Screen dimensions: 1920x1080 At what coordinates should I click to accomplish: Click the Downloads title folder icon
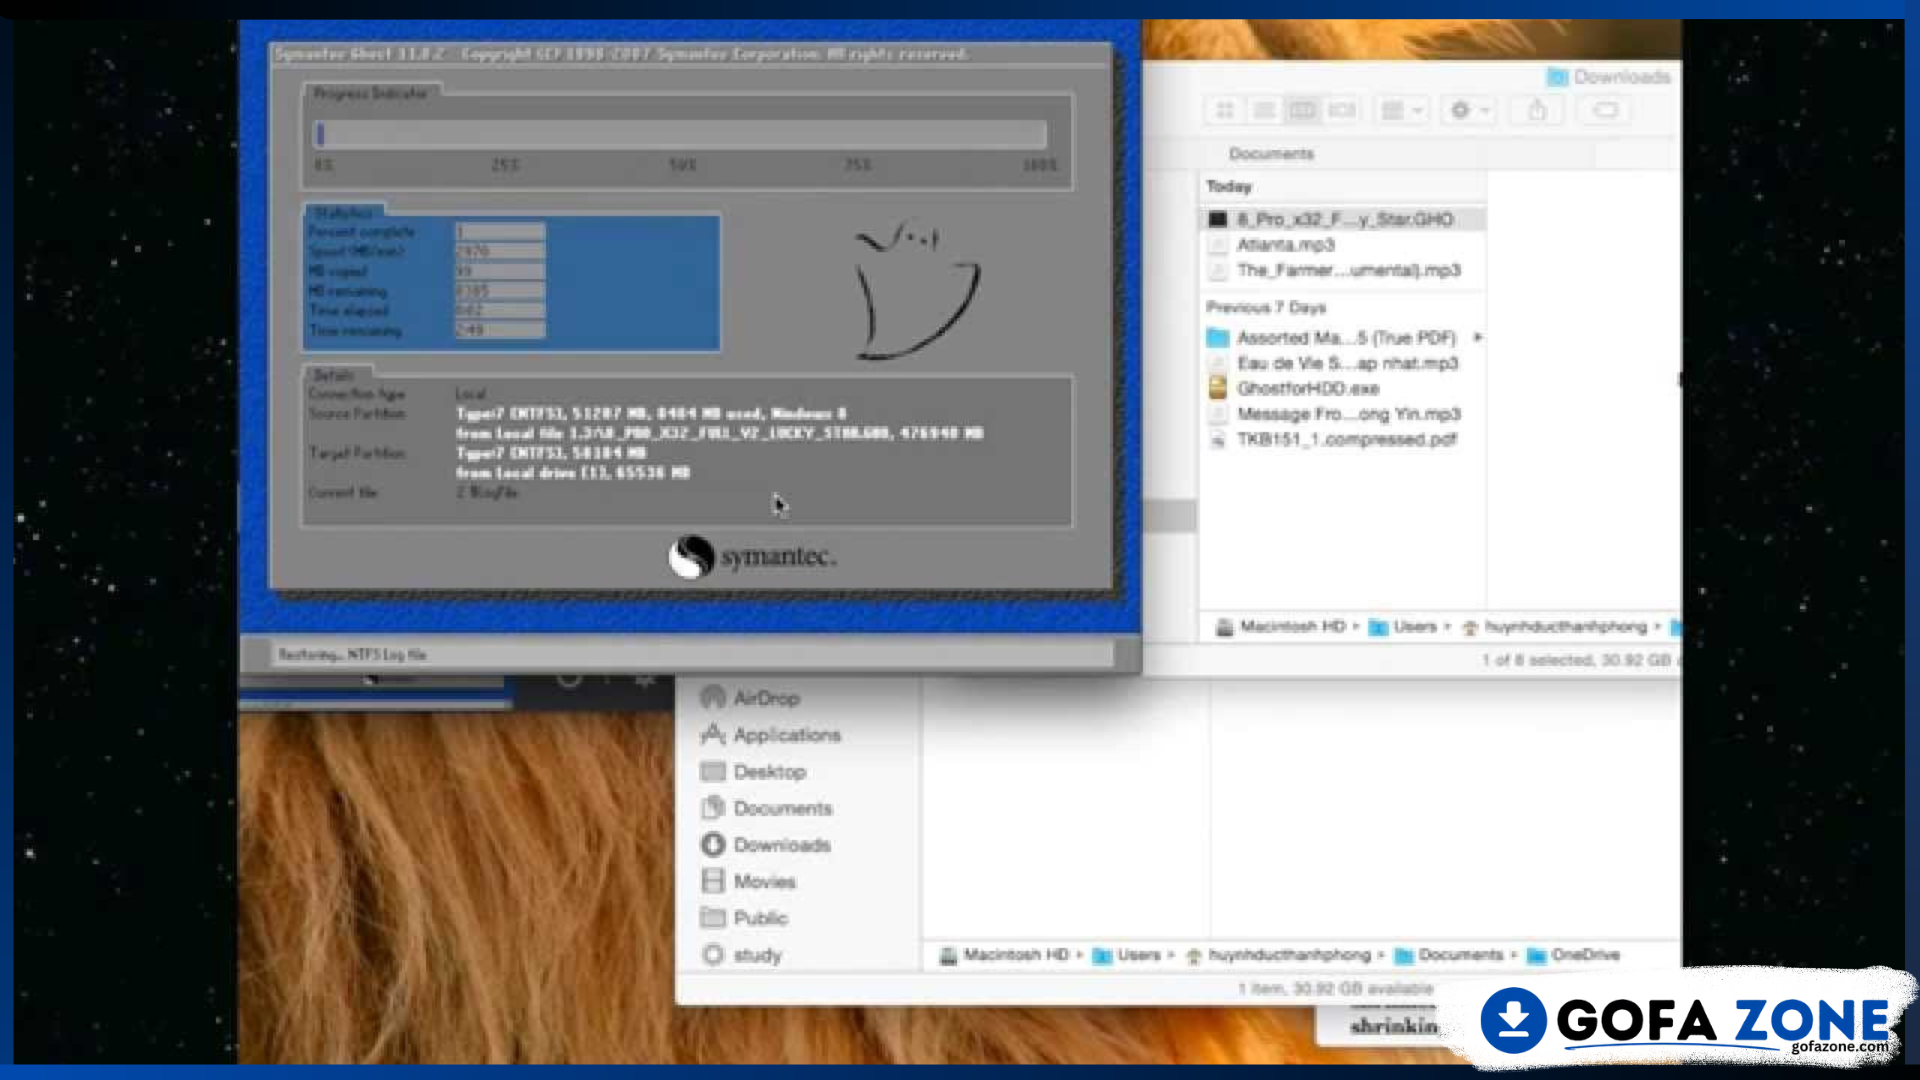[x=1557, y=77]
